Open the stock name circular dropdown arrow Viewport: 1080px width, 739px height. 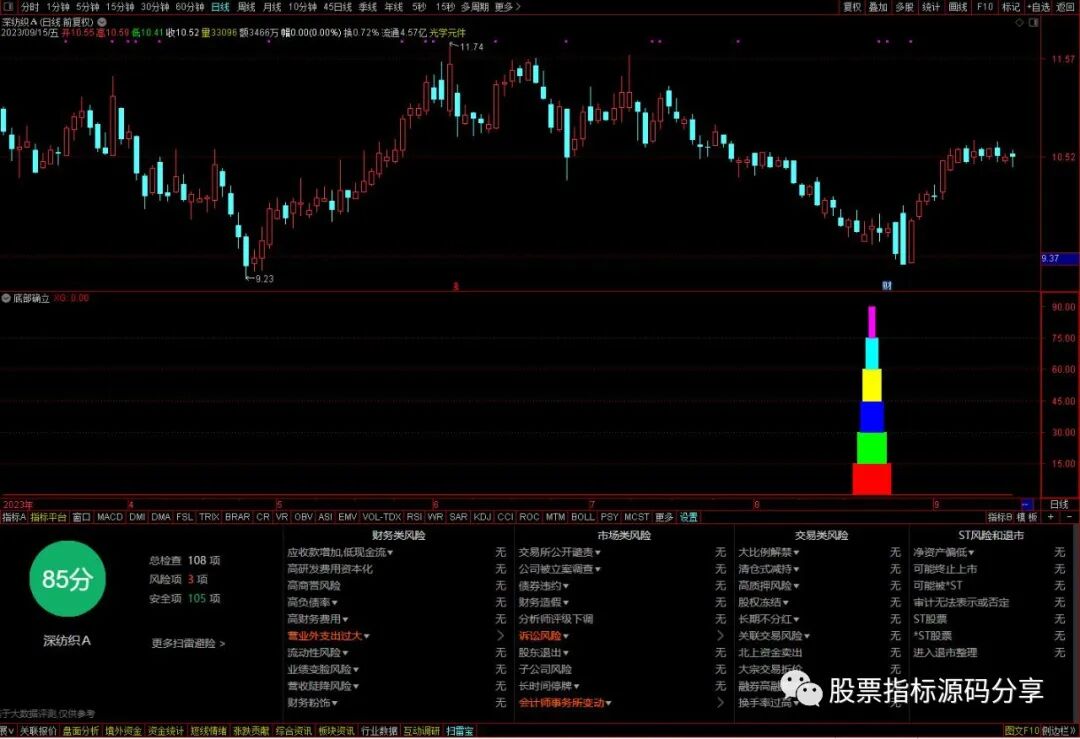(x=102, y=22)
